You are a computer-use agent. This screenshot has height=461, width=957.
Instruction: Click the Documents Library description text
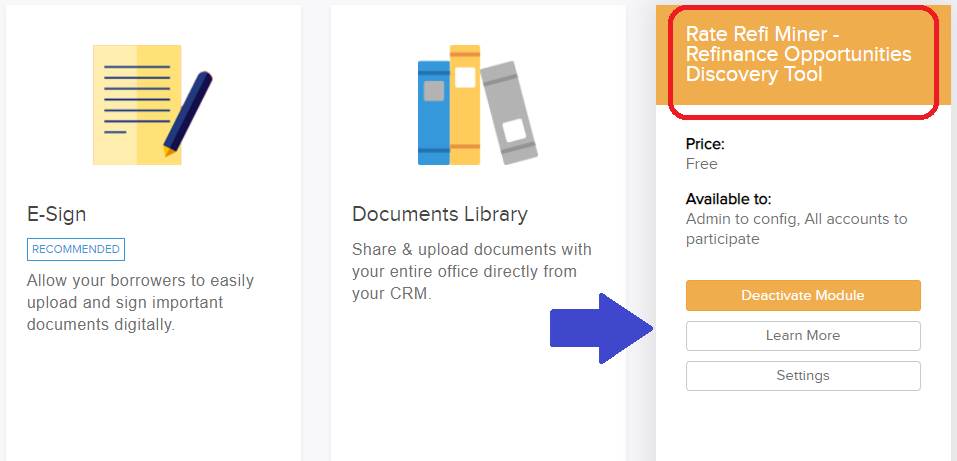click(x=472, y=271)
